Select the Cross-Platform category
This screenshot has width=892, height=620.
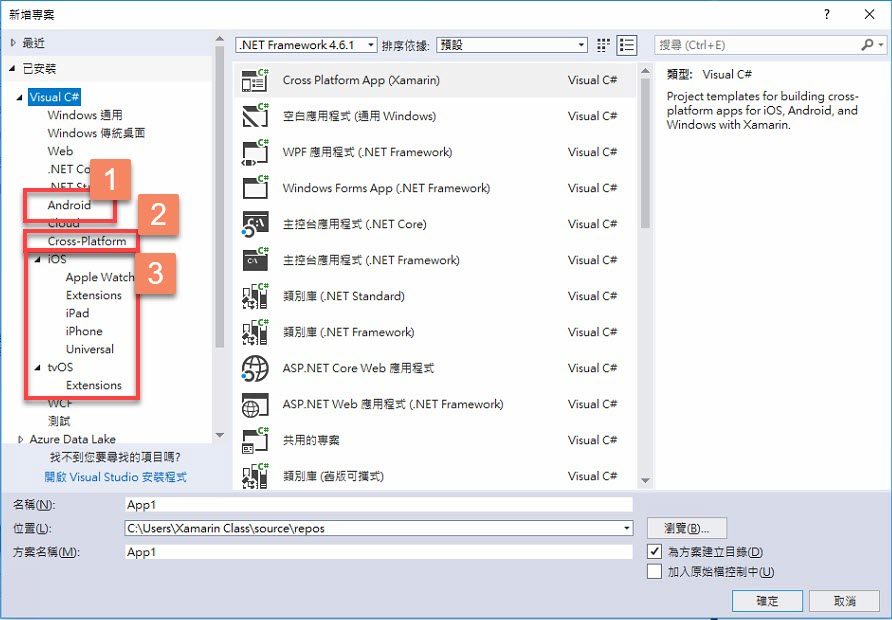pyautogui.click(x=87, y=241)
